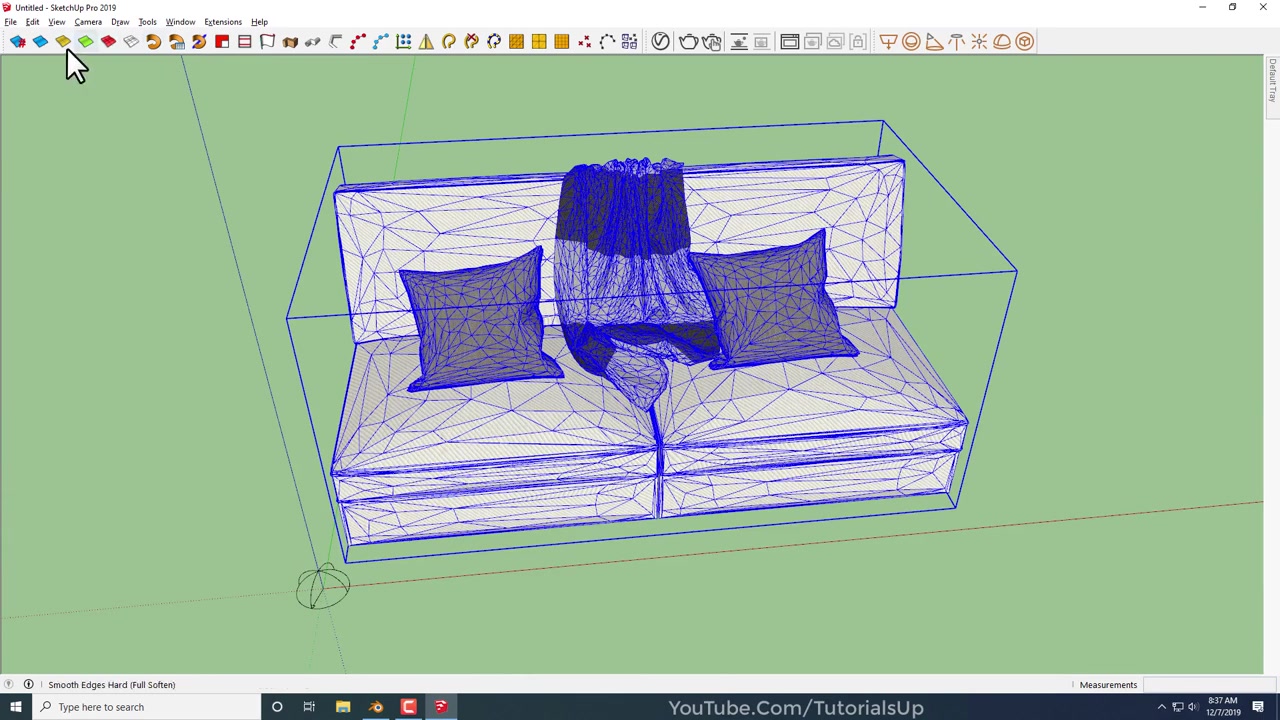Open the V-Ray Frame Buffer

coord(789,41)
